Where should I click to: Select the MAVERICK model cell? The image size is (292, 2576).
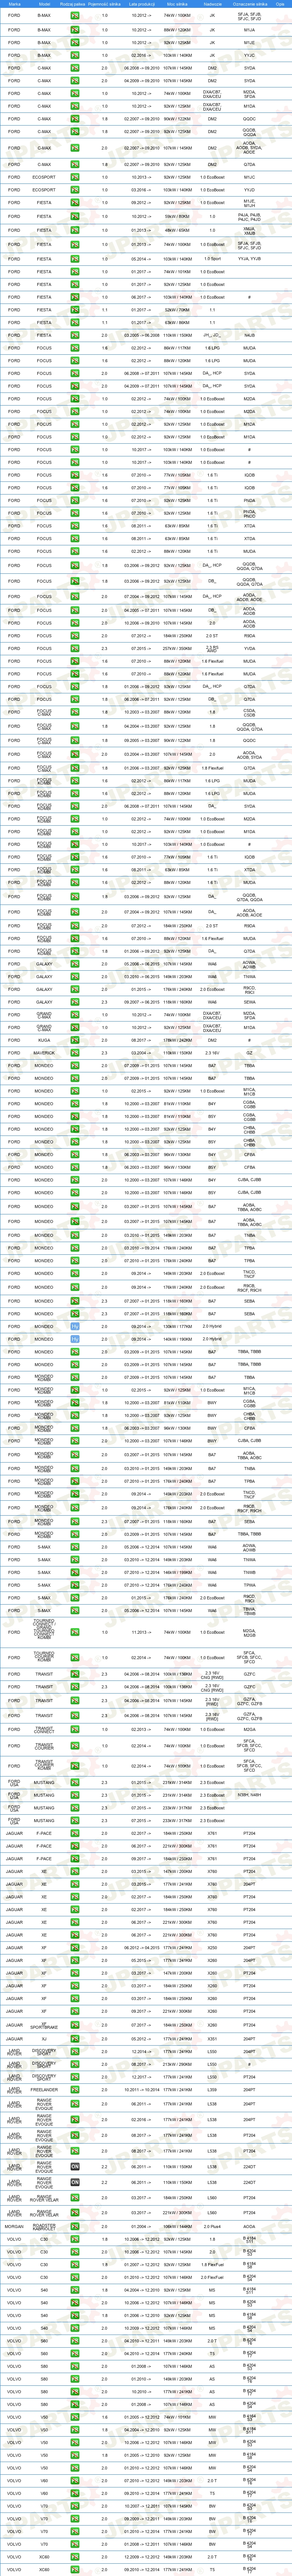coord(44,1052)
